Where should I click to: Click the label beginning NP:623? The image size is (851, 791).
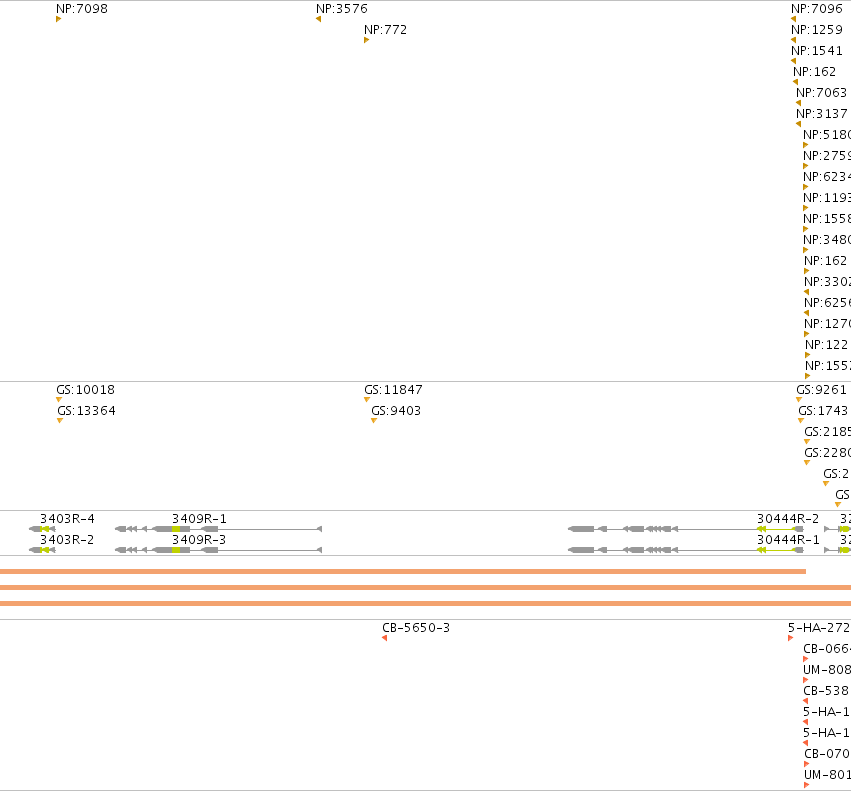tap(827, 177)
